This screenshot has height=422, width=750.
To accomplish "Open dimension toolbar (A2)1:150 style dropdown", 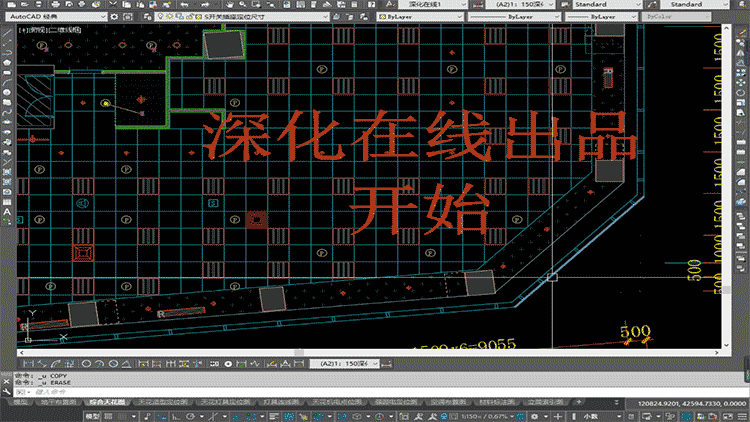I will click(344, 364).
